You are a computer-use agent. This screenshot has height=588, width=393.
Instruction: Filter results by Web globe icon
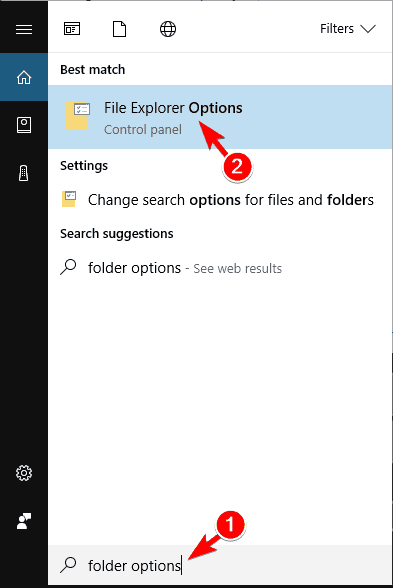pyautogui.click(x=168, y=29)
